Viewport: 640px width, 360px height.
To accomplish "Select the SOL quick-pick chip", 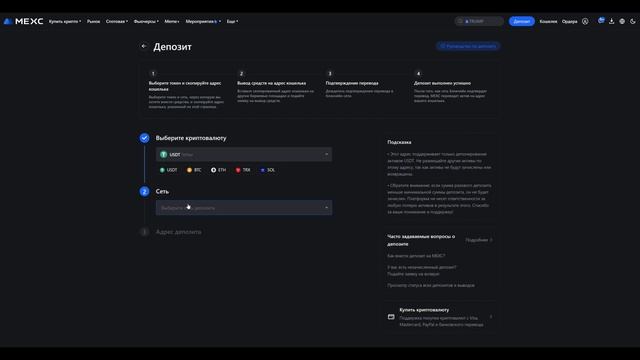I will [268, 170].
